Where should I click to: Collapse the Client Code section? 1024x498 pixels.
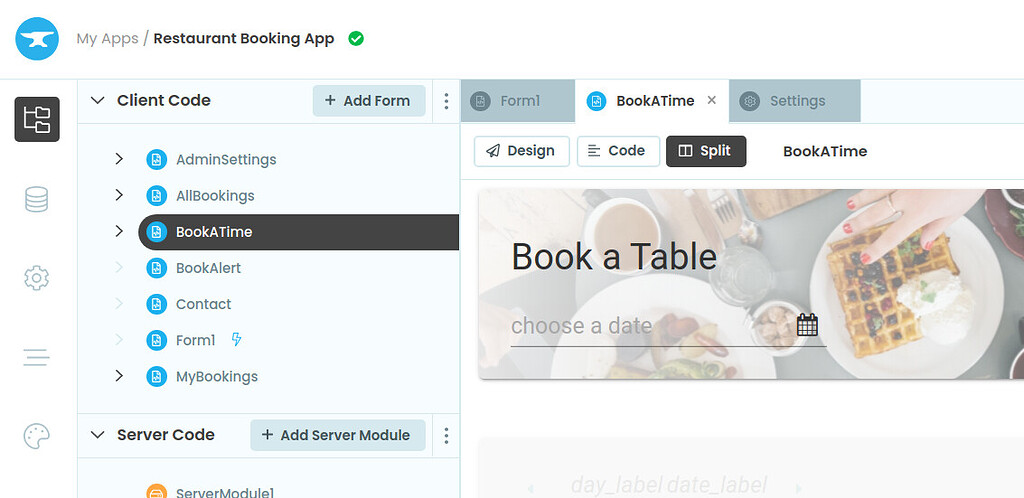click(x=97, y=101)
